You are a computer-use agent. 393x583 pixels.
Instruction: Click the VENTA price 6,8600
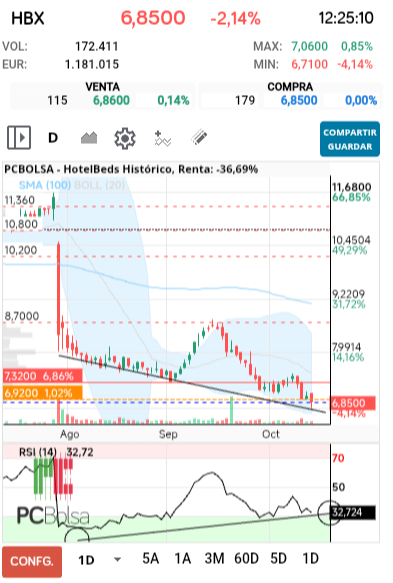111,100
